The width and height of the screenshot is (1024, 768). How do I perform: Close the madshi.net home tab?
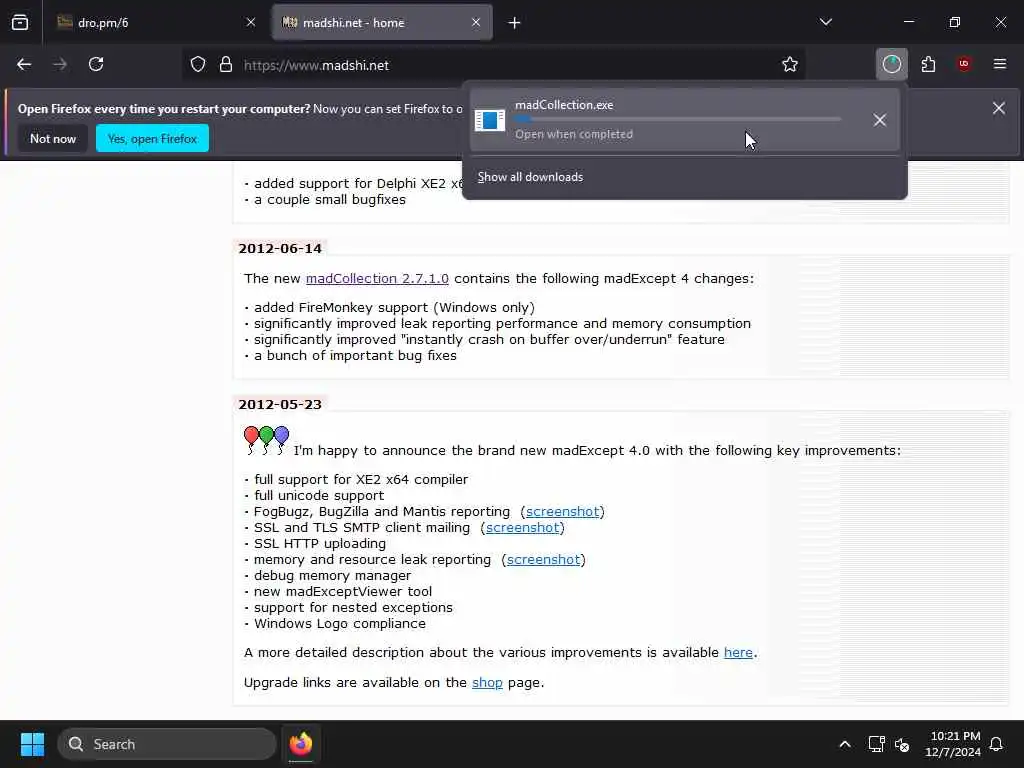[x=476, y=23]
